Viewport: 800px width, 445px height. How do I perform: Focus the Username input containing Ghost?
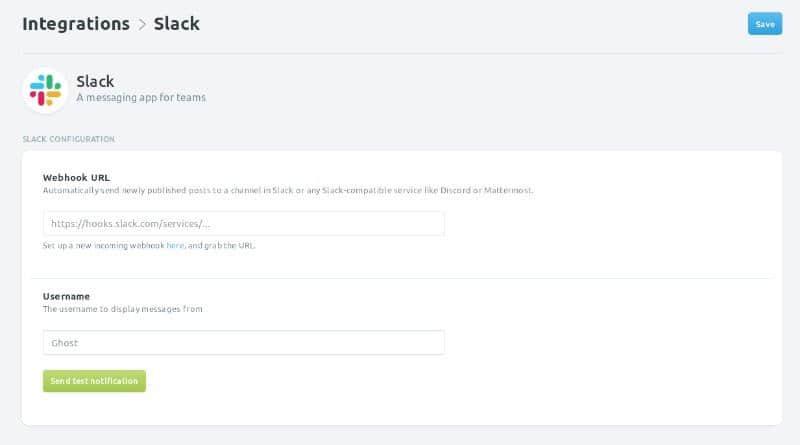tap(243, 343)
